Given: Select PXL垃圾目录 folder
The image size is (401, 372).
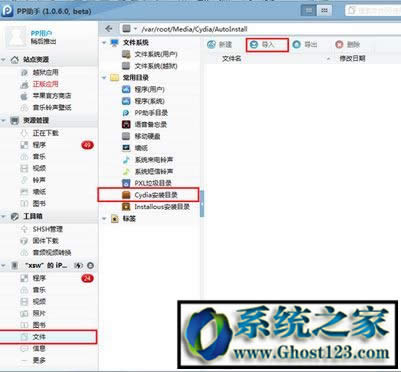Looking at the screenshot, I should point(153,183).
